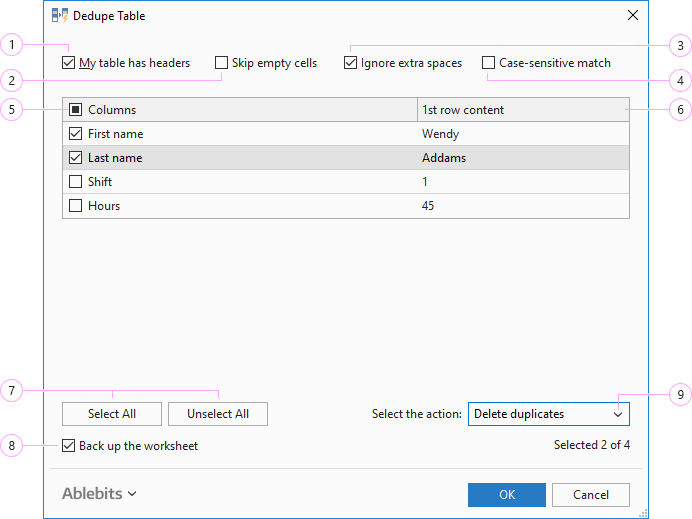Click the Unselect All button
This screenshot has width=692, height=519.
pyautogui.click(x=218, y=414)
